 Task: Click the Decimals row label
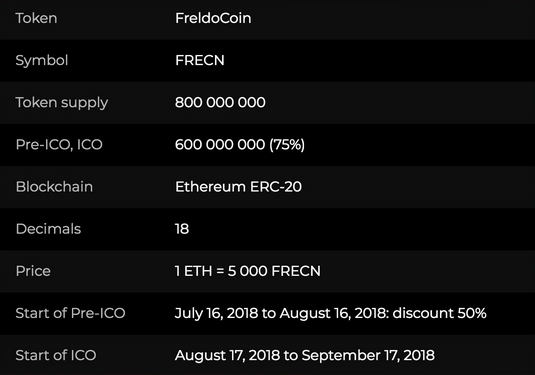pyautogui.click(x=48, y=229)
